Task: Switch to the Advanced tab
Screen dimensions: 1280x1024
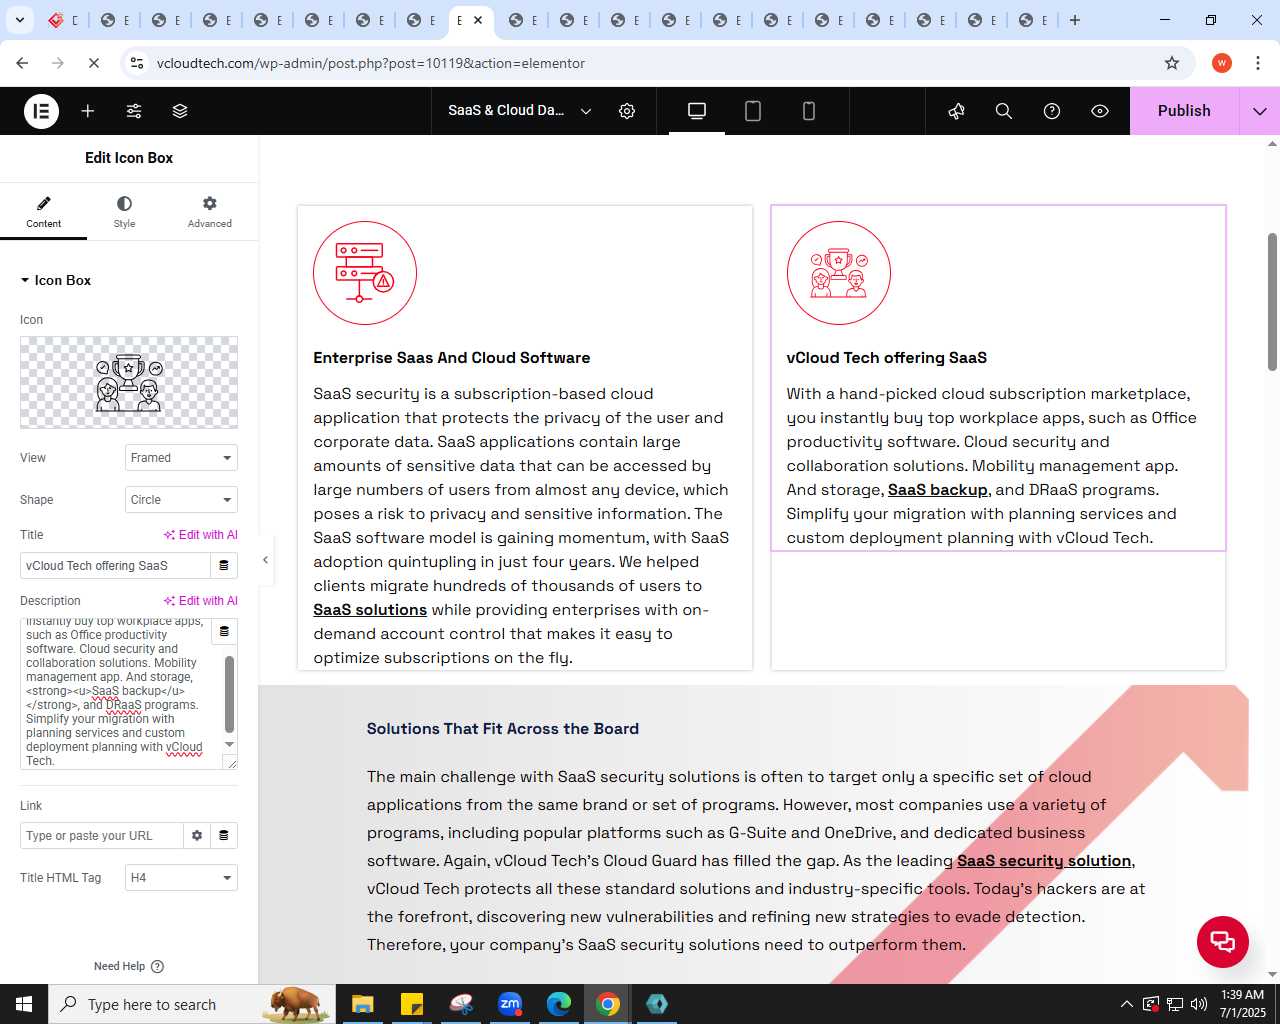Action: [210, 212]
